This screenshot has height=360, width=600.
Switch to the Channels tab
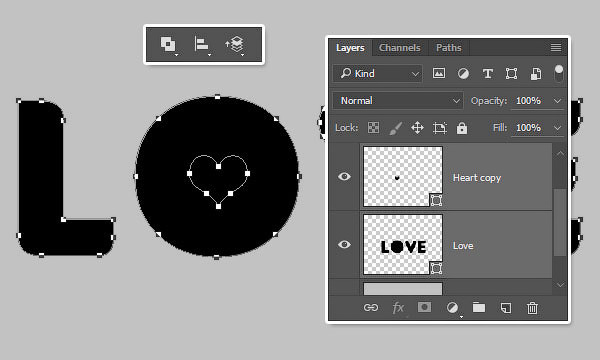tap(399, 48)
